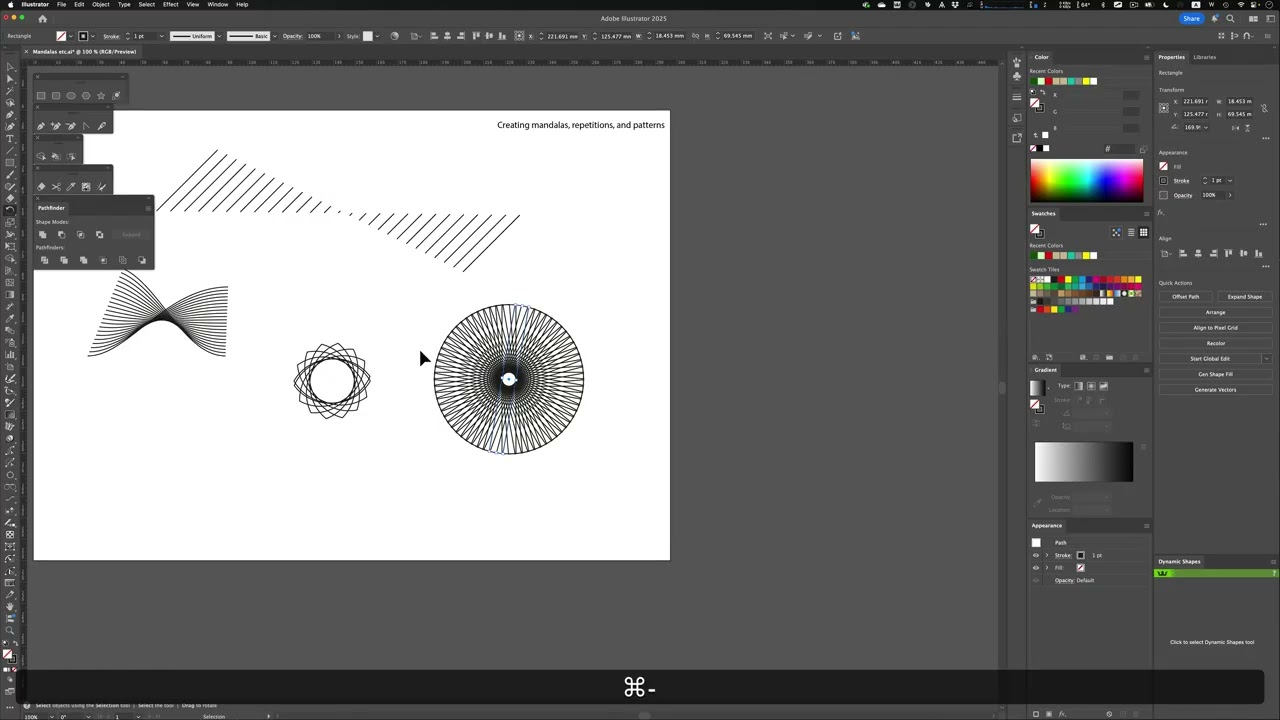Select Linear gradient type icon
The height and width of the screenshot is (720, 1280).
[1078, 386]
